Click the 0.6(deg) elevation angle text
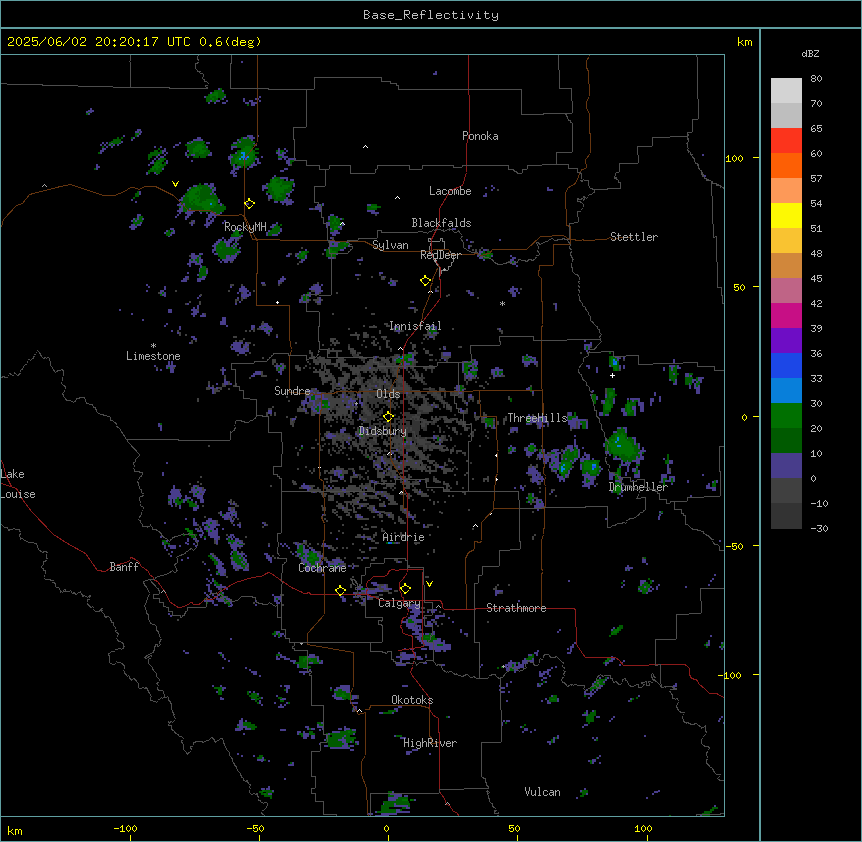The image size is (862, 842). [230, 42]
